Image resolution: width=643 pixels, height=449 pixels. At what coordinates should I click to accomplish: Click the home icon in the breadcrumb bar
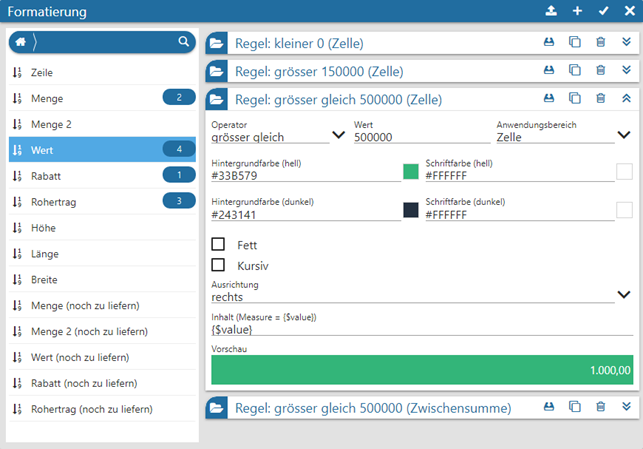[20, 42]
